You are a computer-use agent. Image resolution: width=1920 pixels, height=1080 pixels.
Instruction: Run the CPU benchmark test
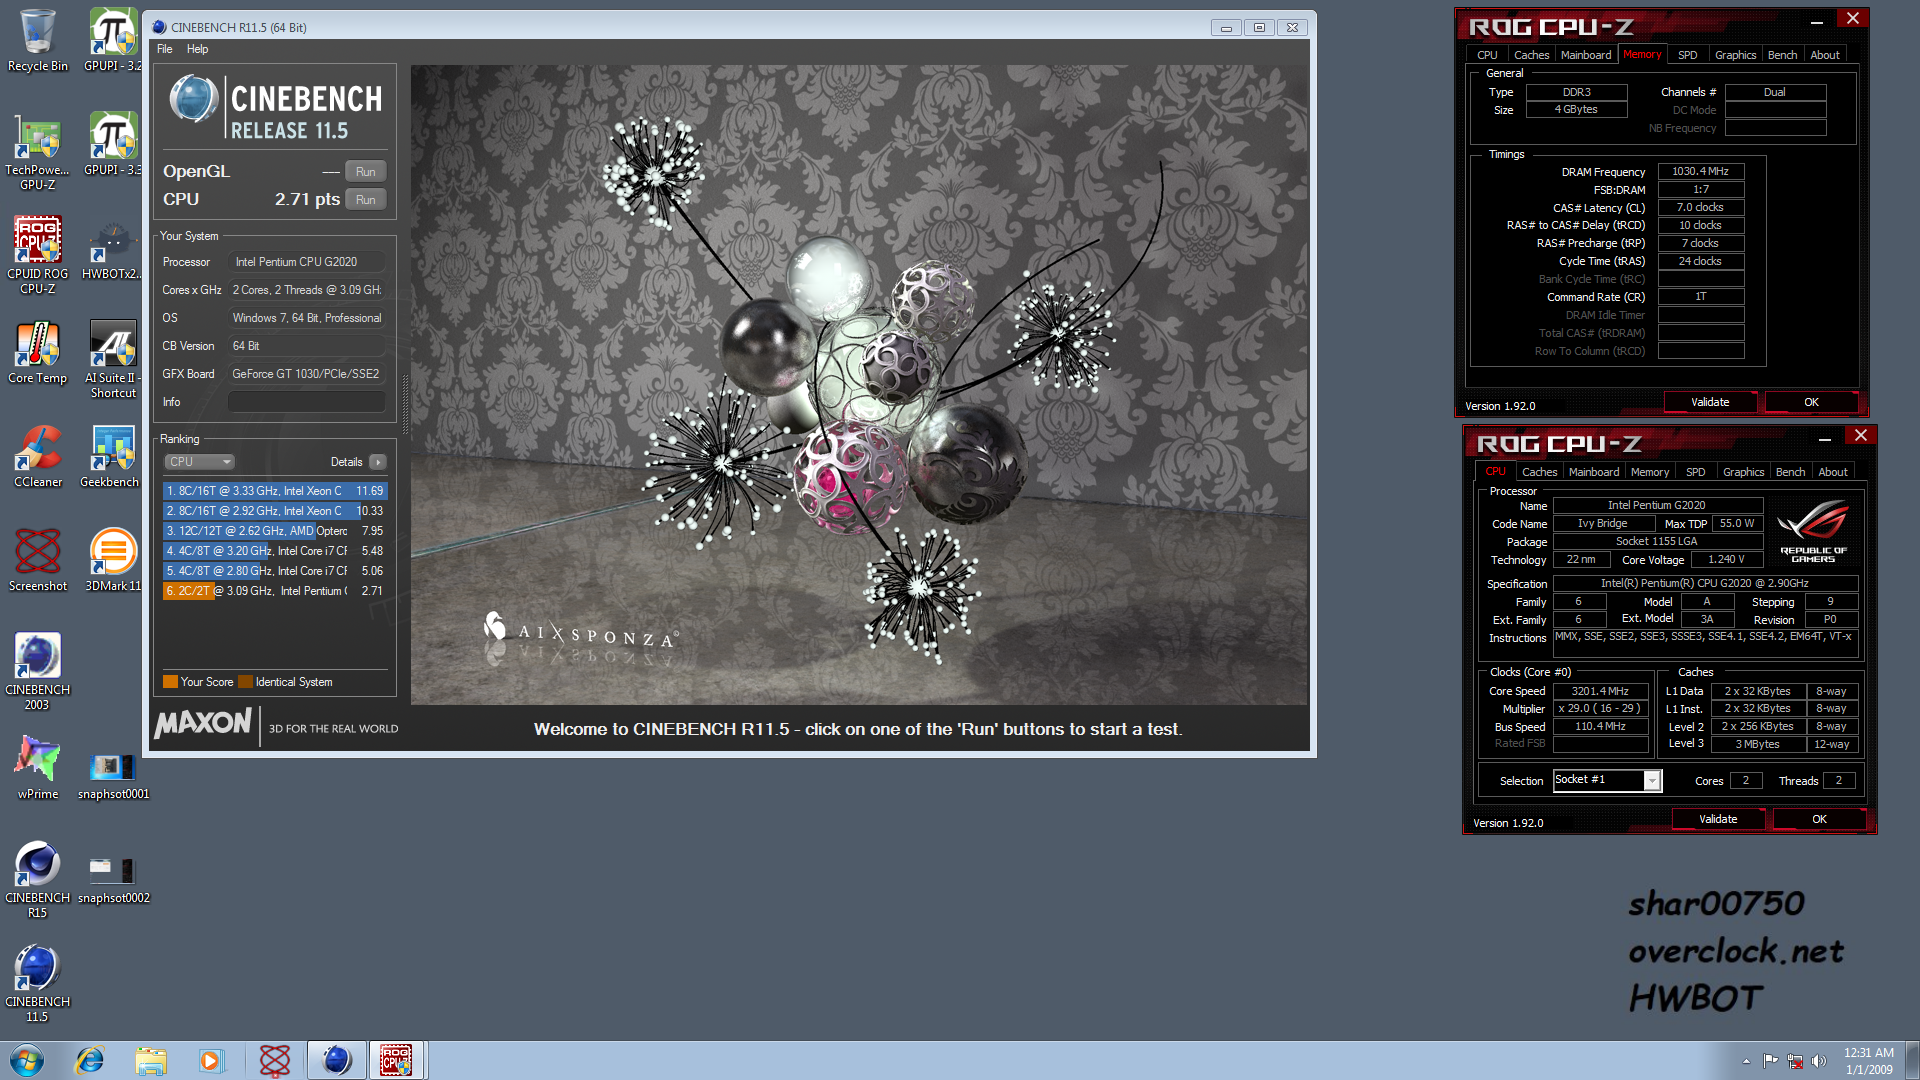[366, 200]
